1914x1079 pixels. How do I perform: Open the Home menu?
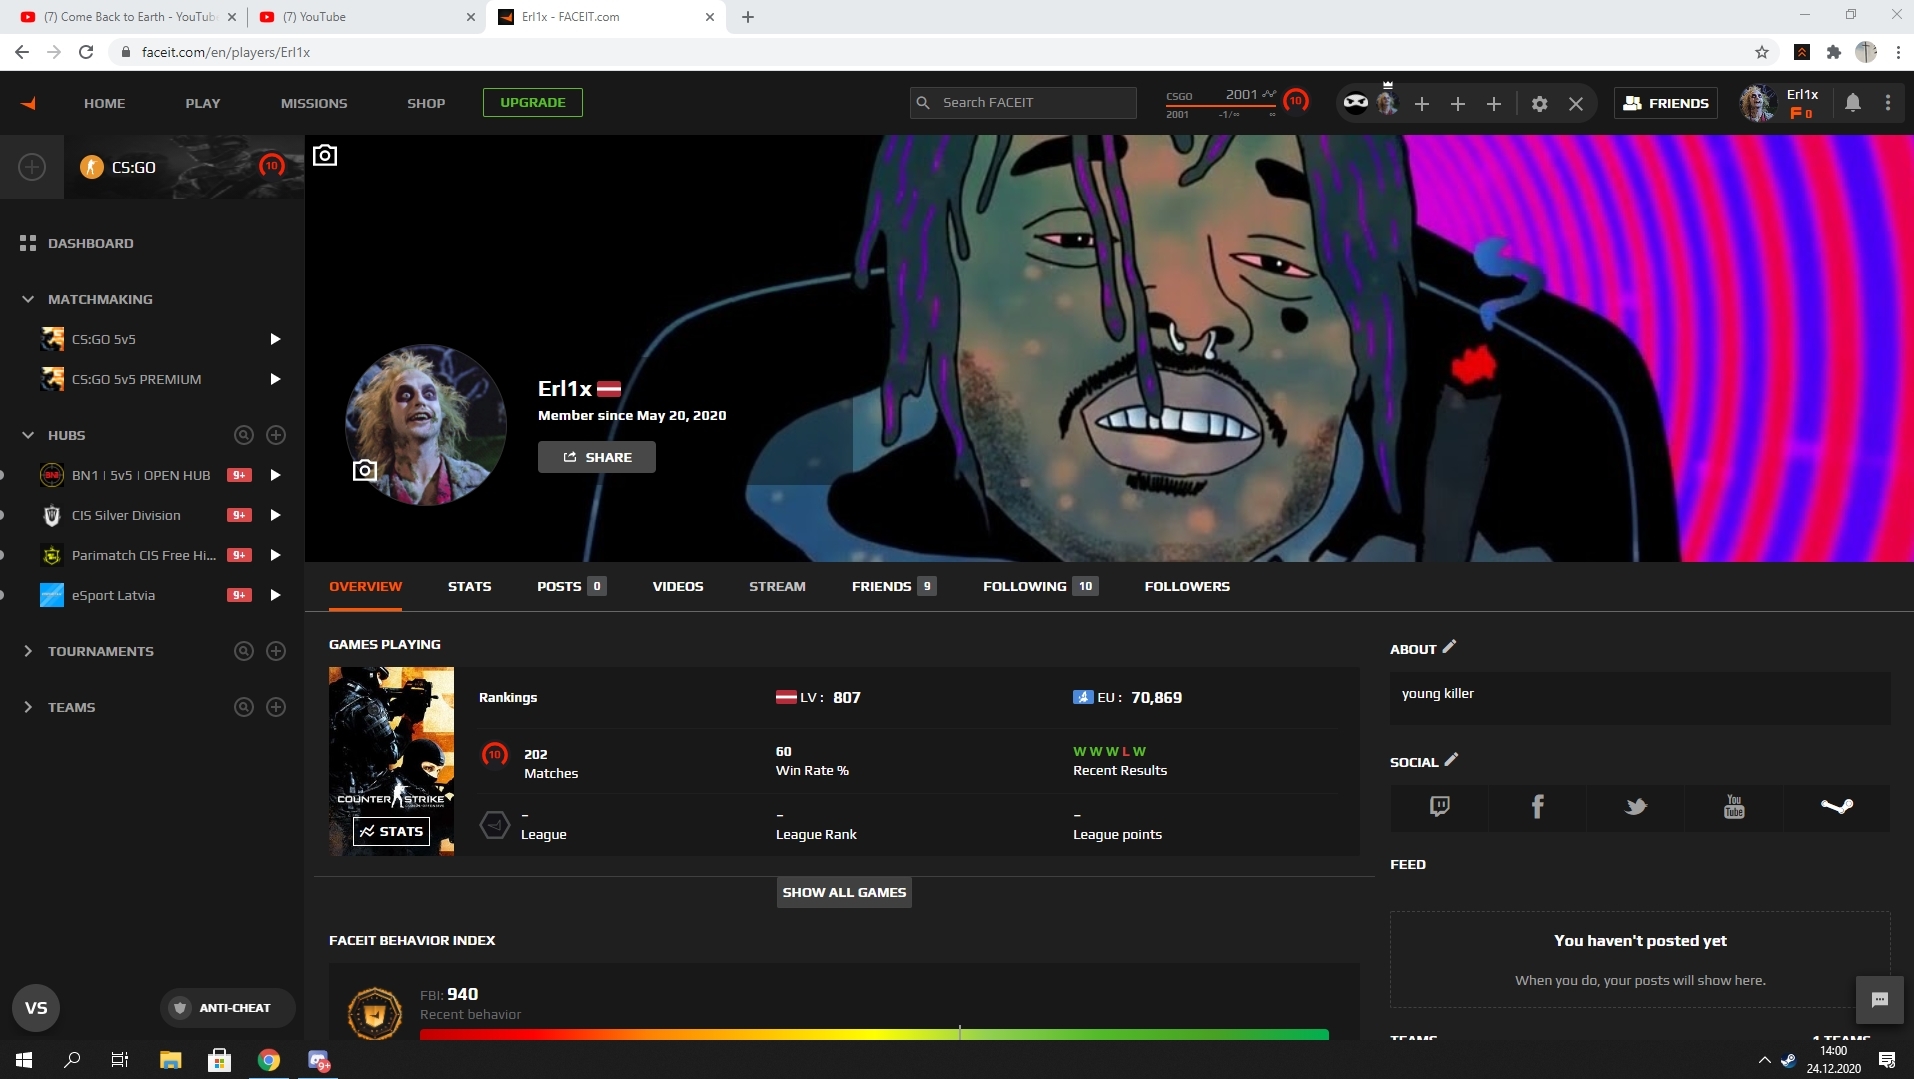tap(105, 103)
